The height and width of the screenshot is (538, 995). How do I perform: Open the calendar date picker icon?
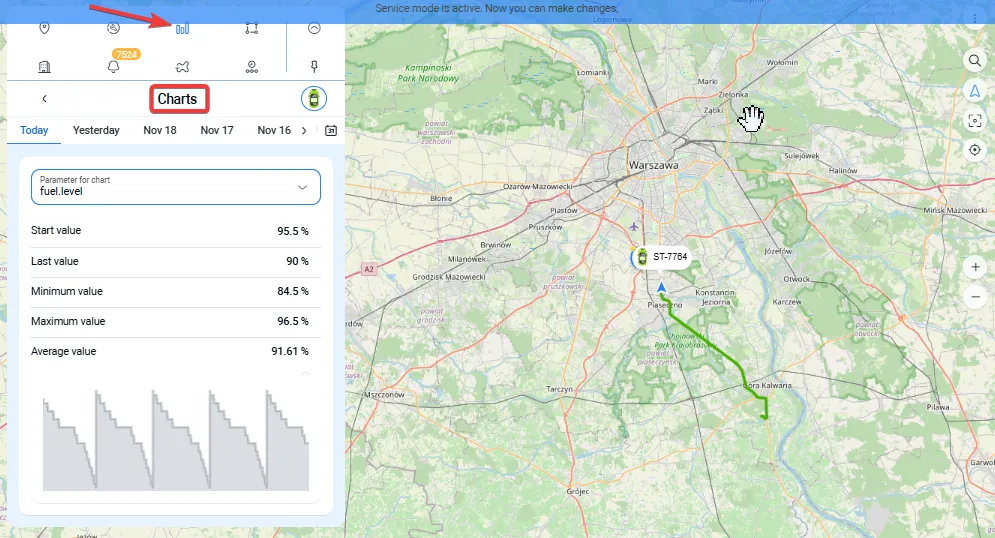331,130
